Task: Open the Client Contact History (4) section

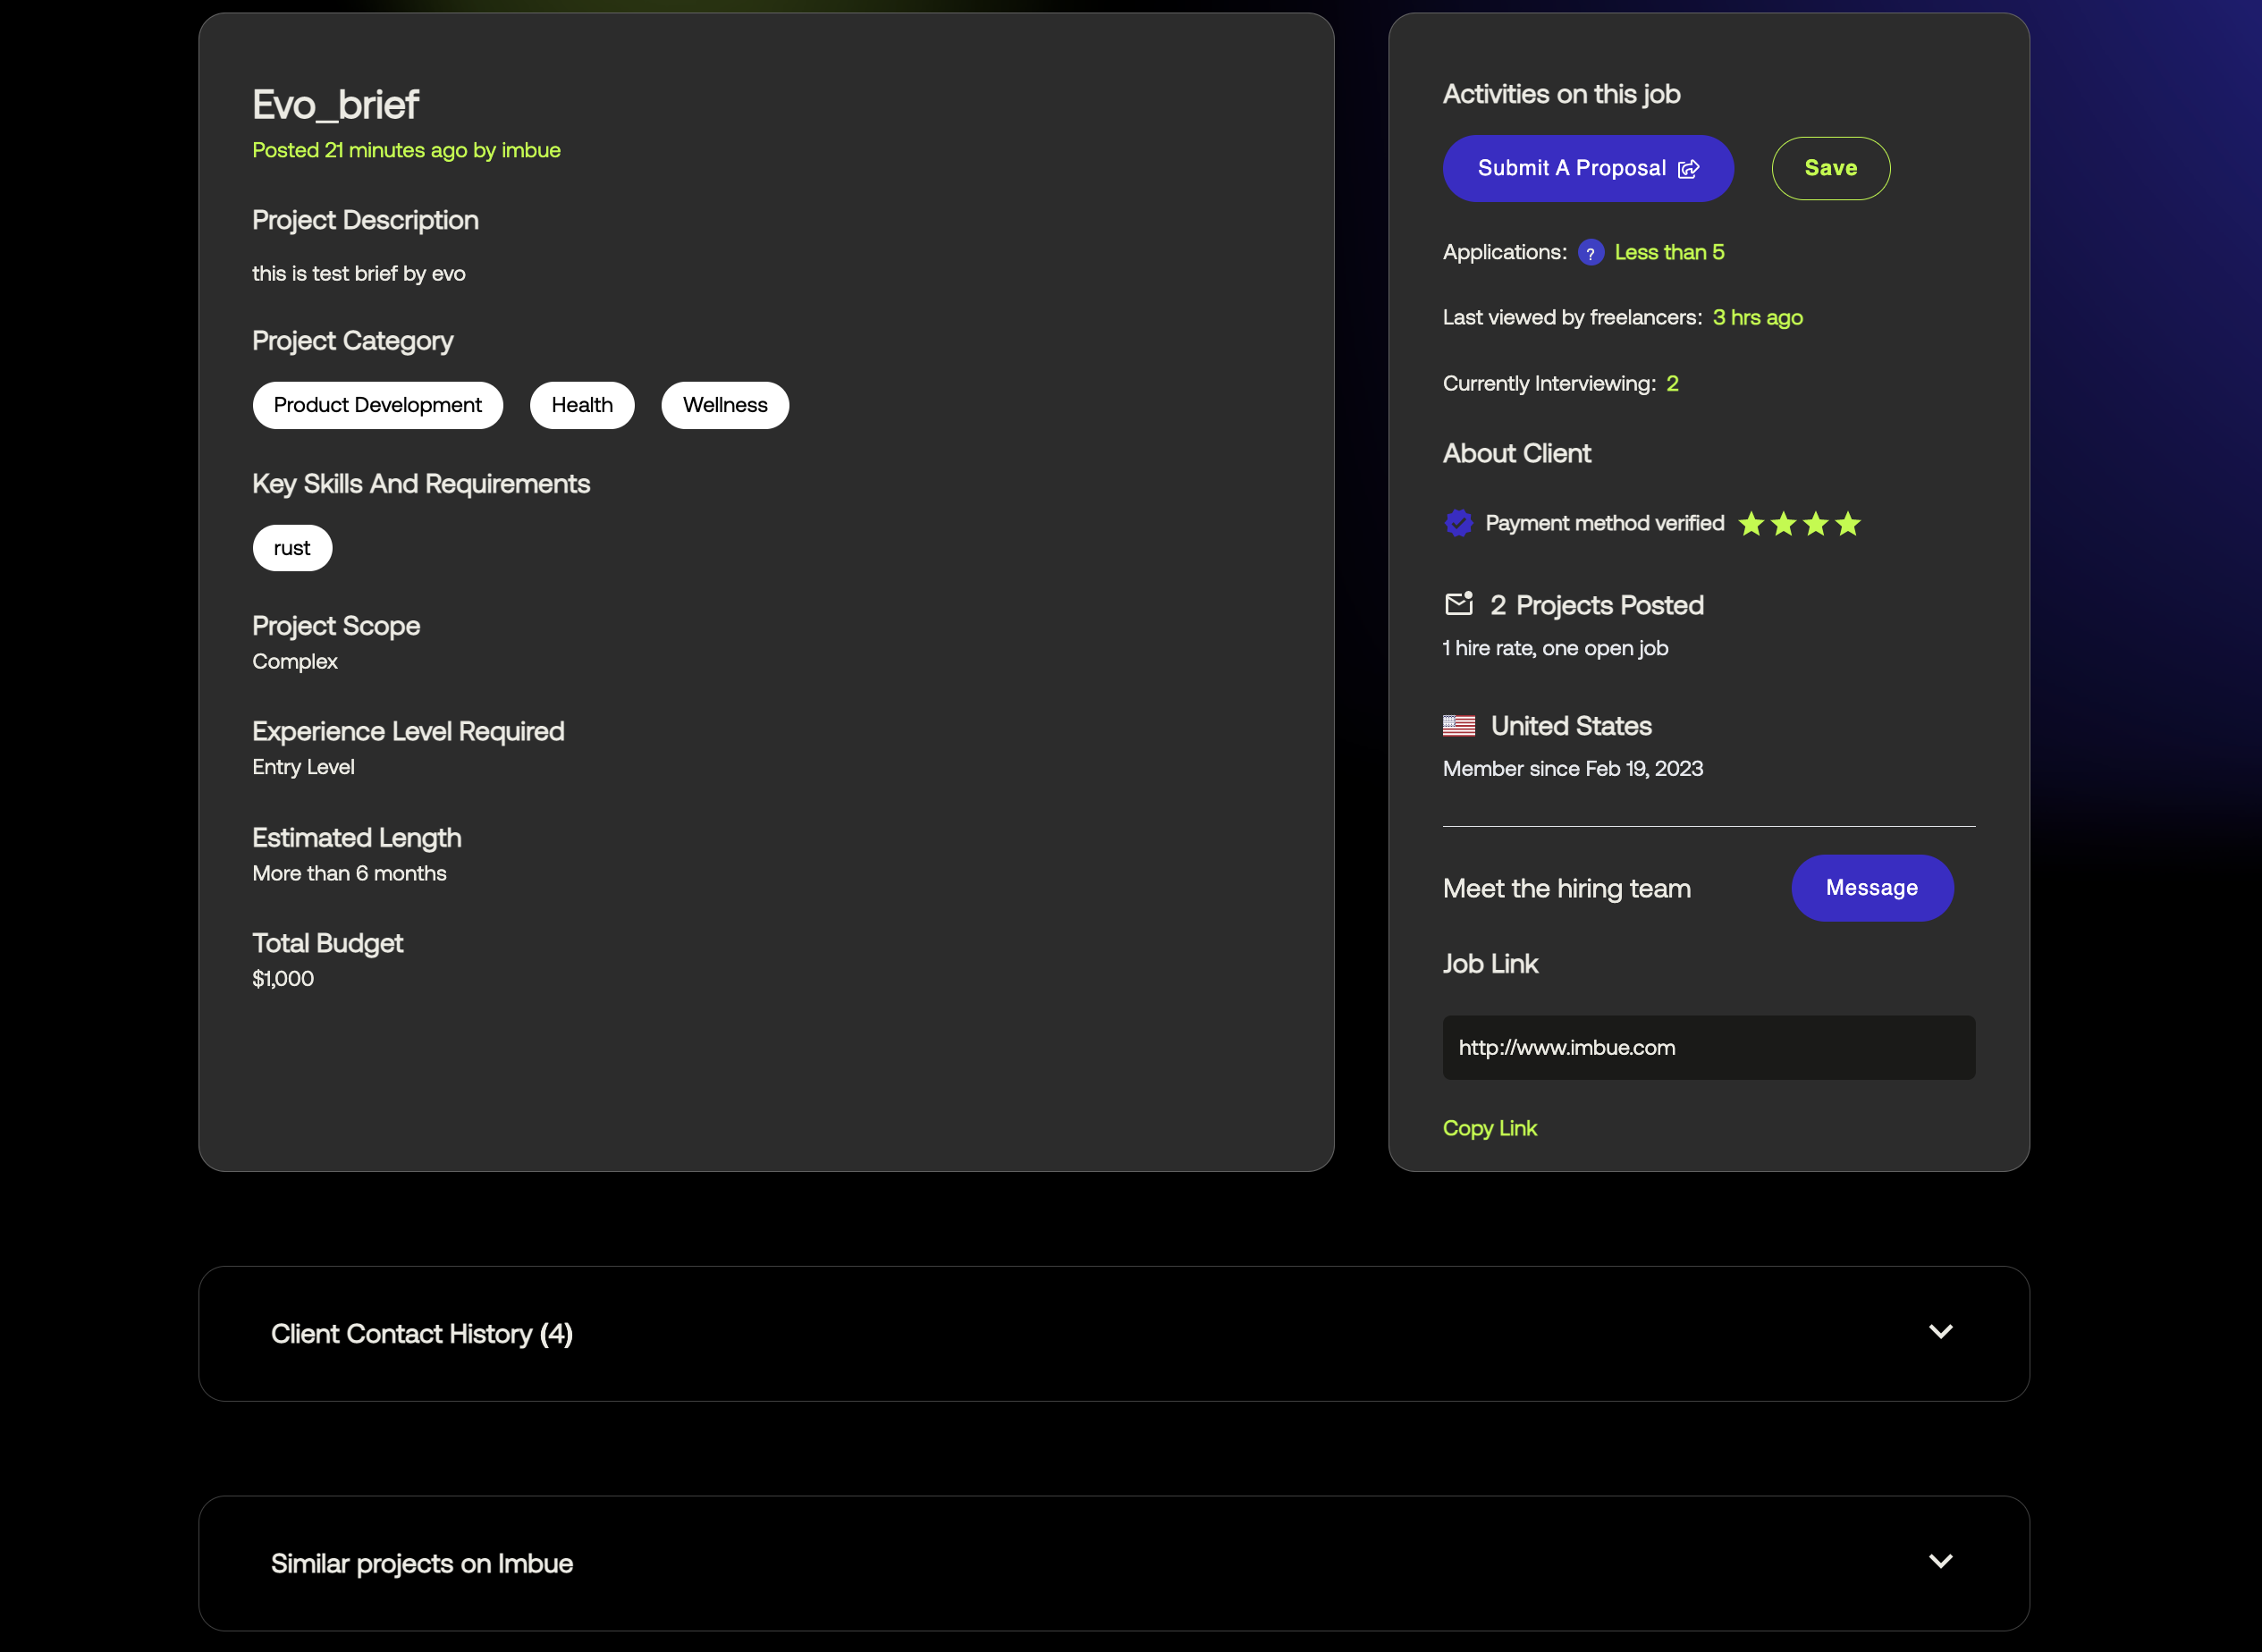Action: (x=422, y=1334)
